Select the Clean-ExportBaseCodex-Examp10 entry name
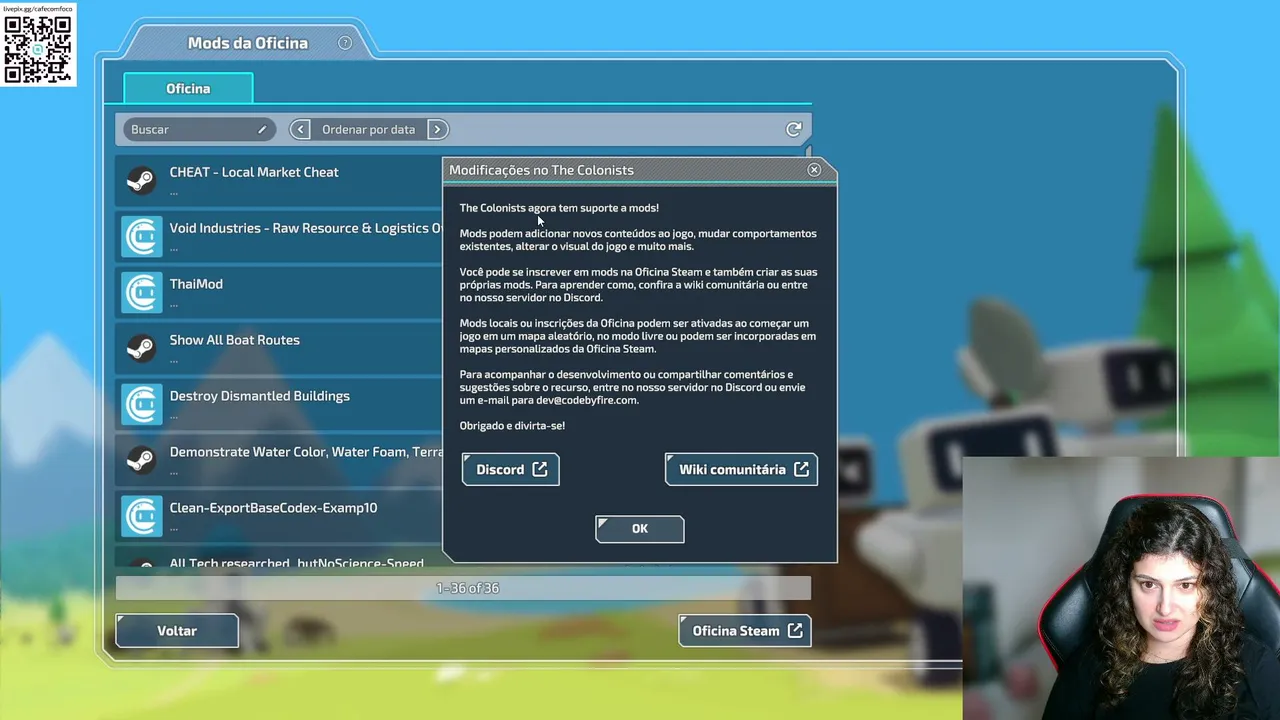 click(273, 508)
